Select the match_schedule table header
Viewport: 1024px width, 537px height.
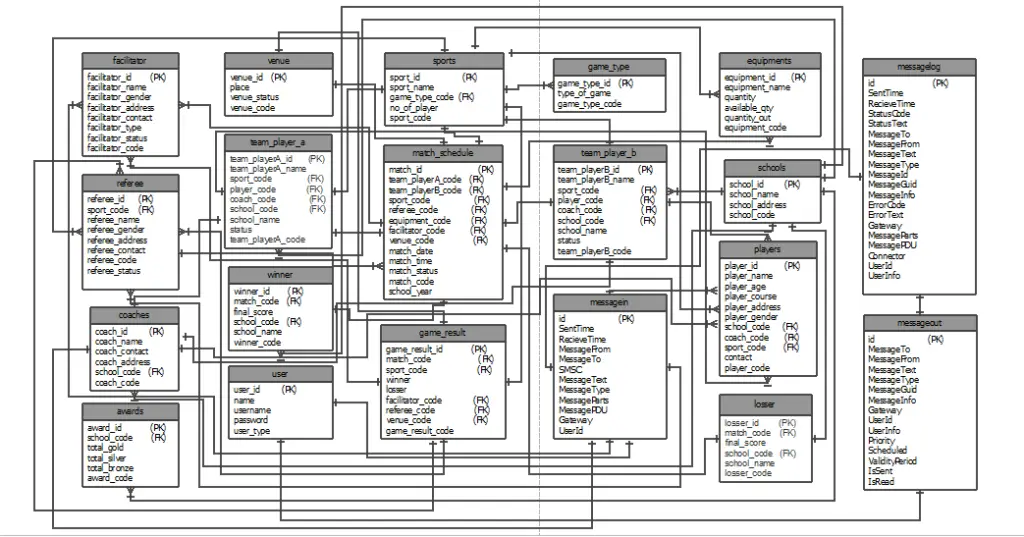click(x=443, y=153)
